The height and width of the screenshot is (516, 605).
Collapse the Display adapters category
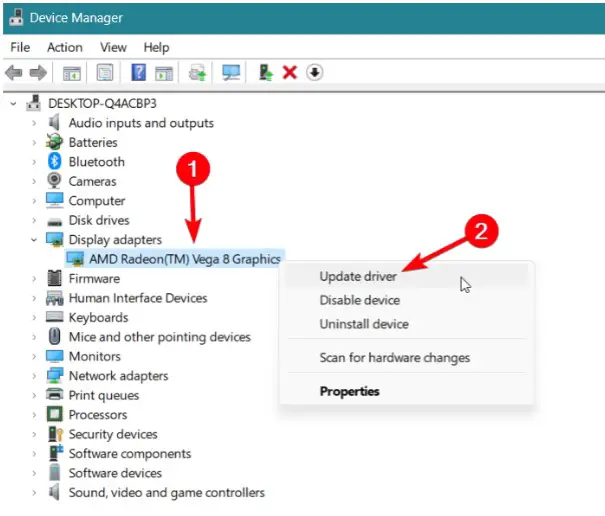(x=34, y=240)
